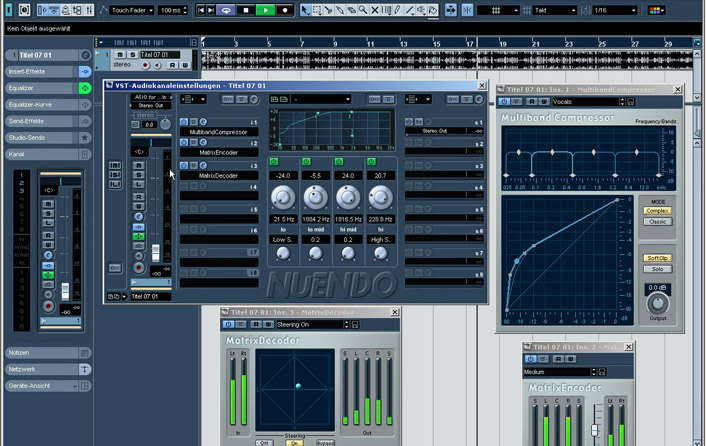The width and height of the screenshot is (706, 446).
Task: Select the Zoom magnifier tool
Action: pos(363,10)
